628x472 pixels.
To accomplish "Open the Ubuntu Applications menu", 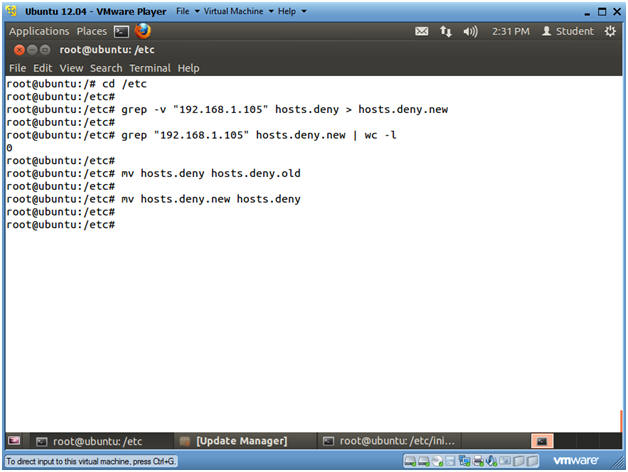I will [x=39, y=31].
